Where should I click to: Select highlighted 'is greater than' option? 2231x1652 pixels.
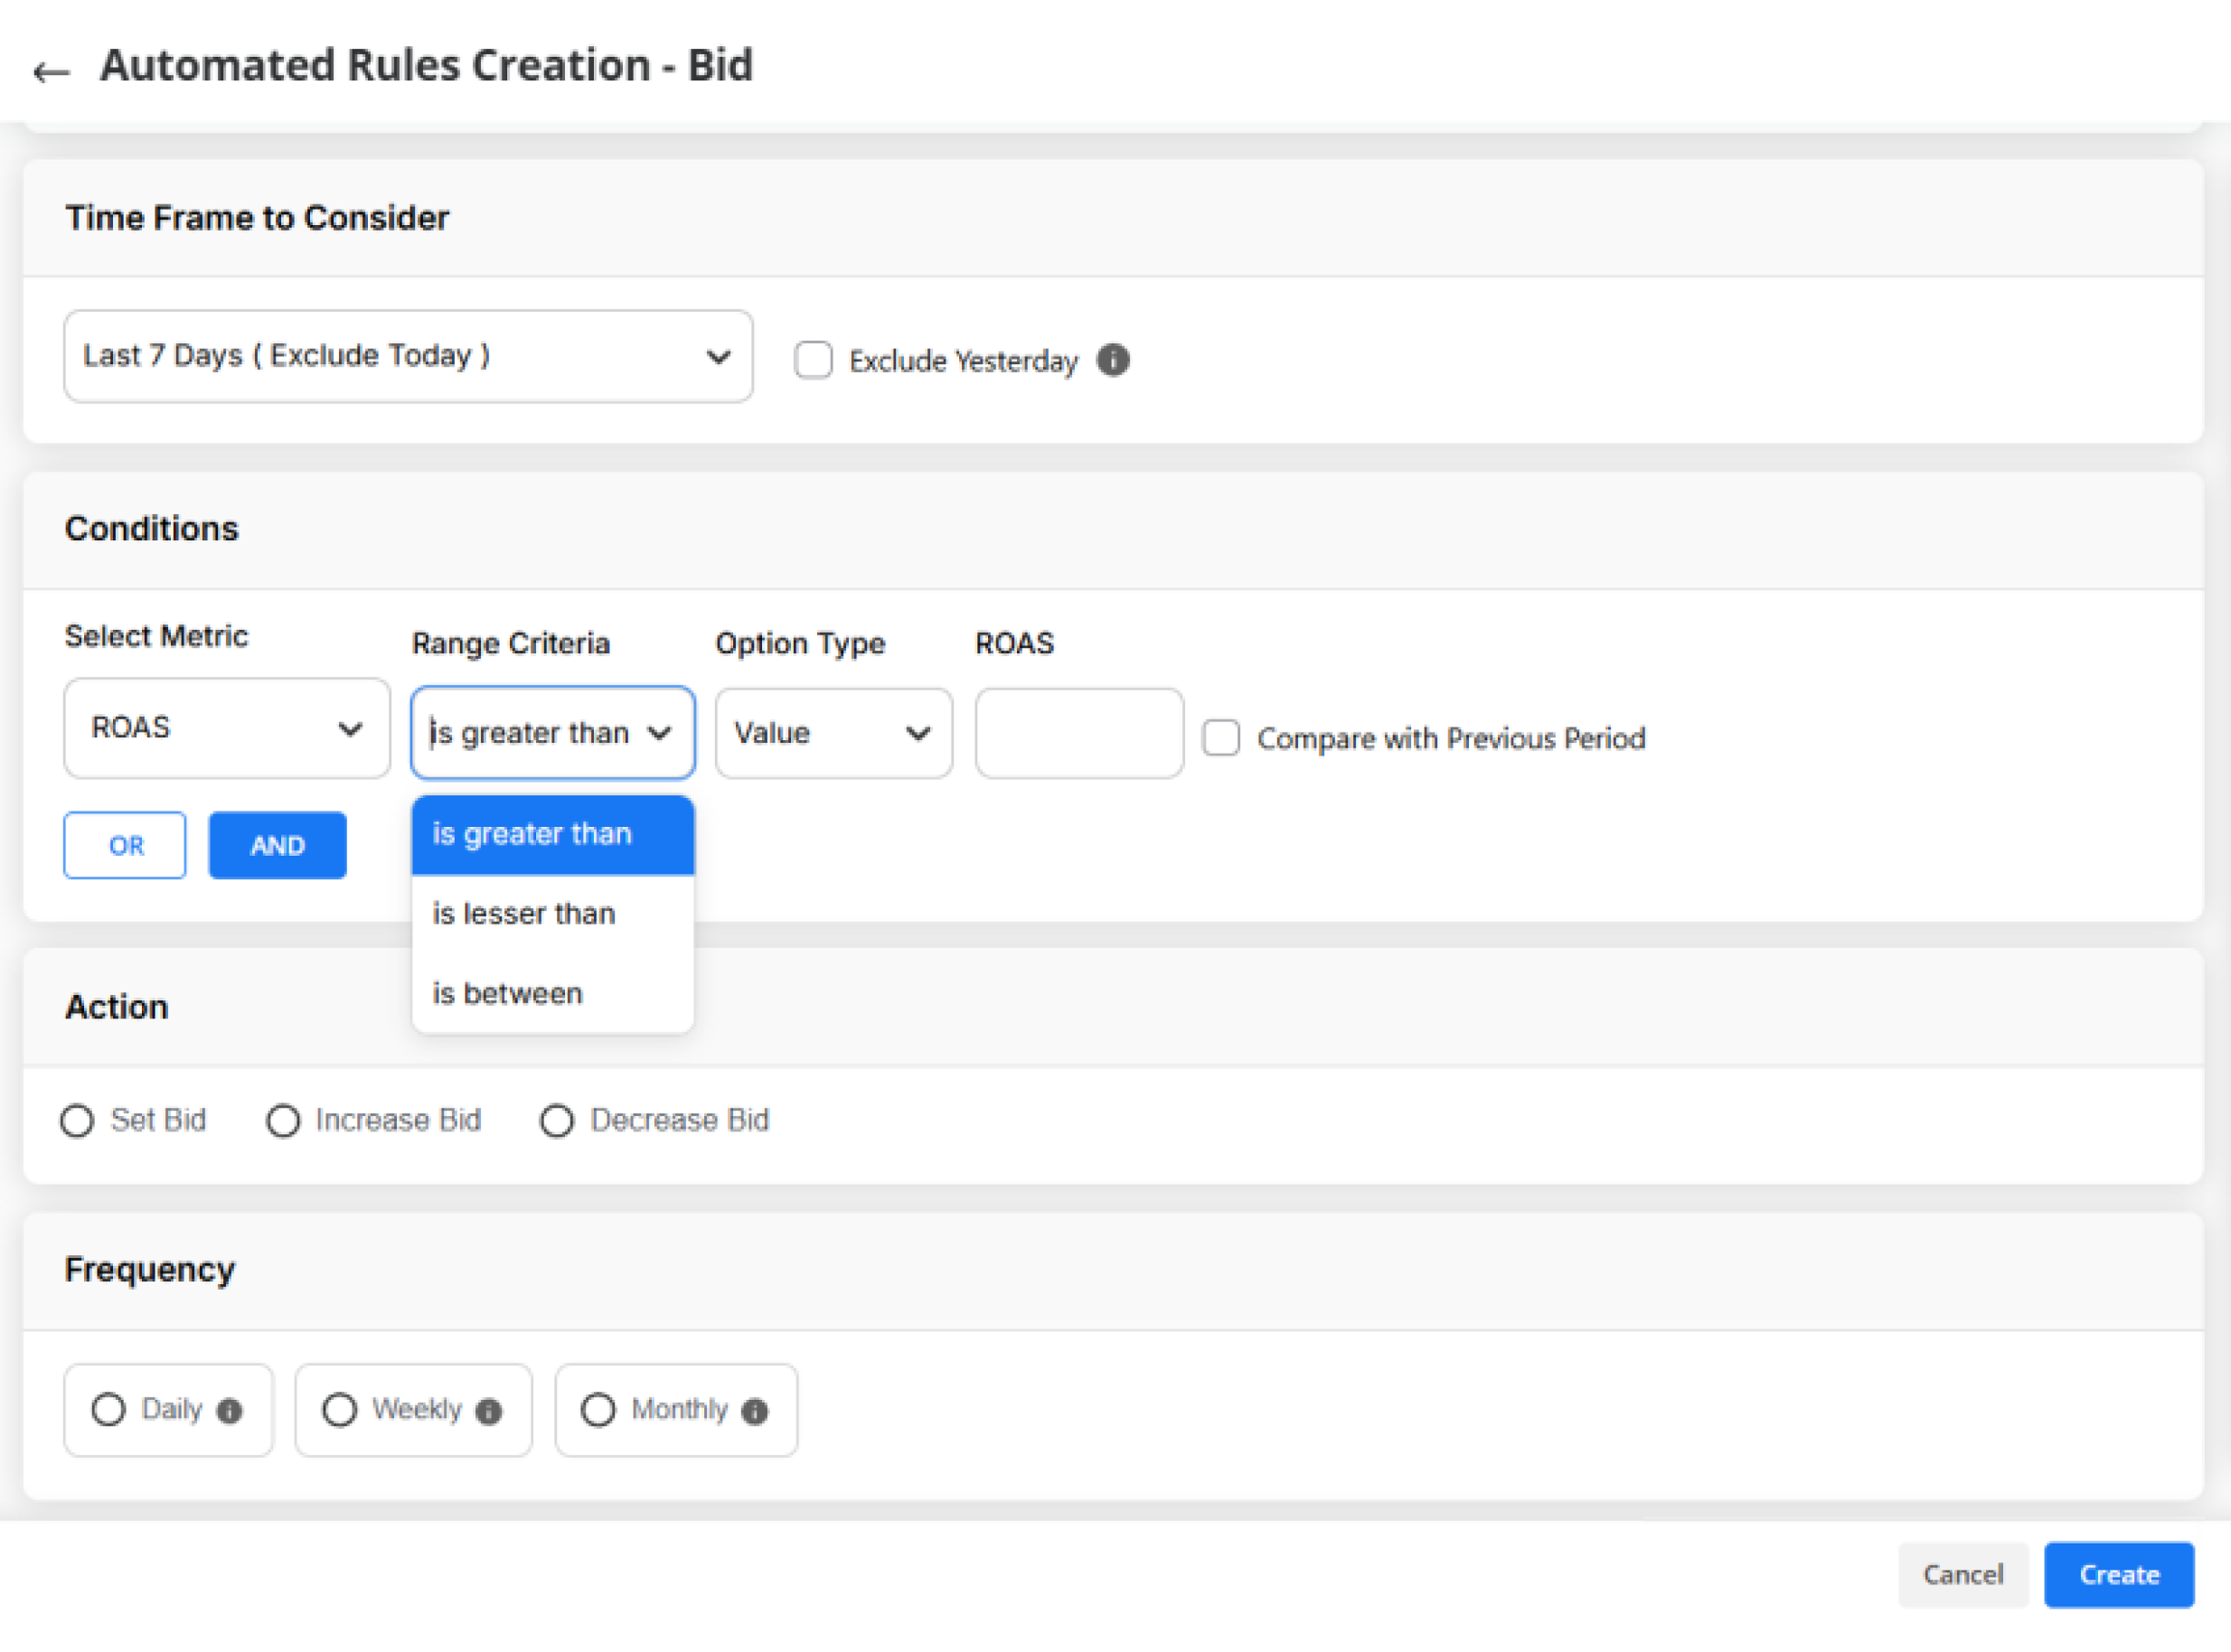532,834
